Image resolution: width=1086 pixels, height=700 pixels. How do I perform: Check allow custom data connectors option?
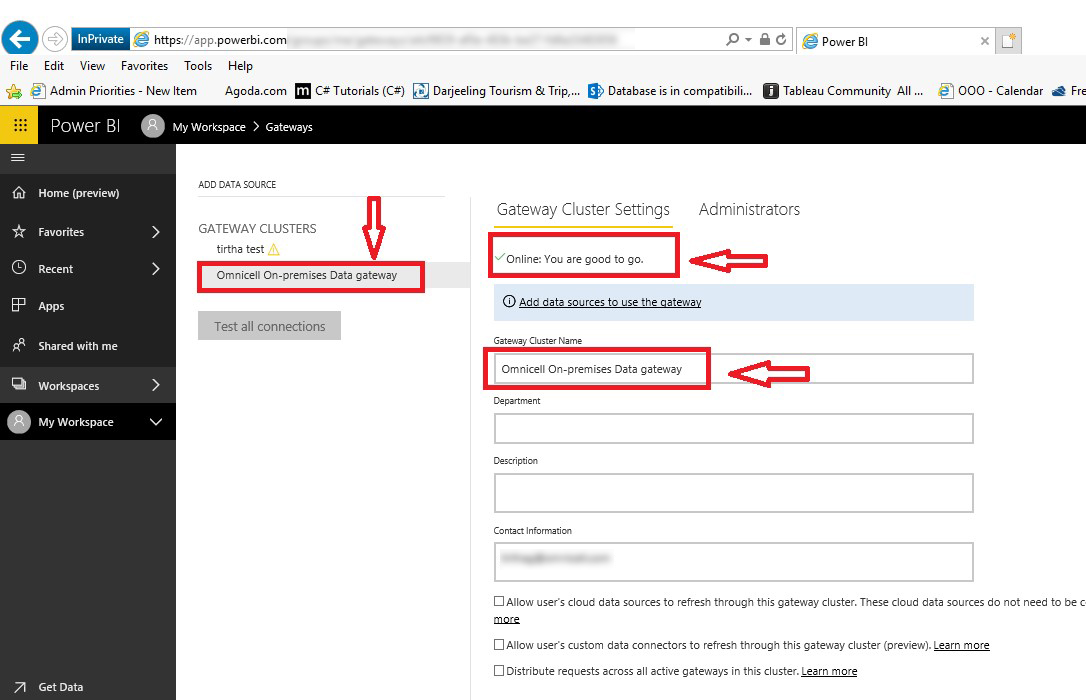click(x=499, y=645)
